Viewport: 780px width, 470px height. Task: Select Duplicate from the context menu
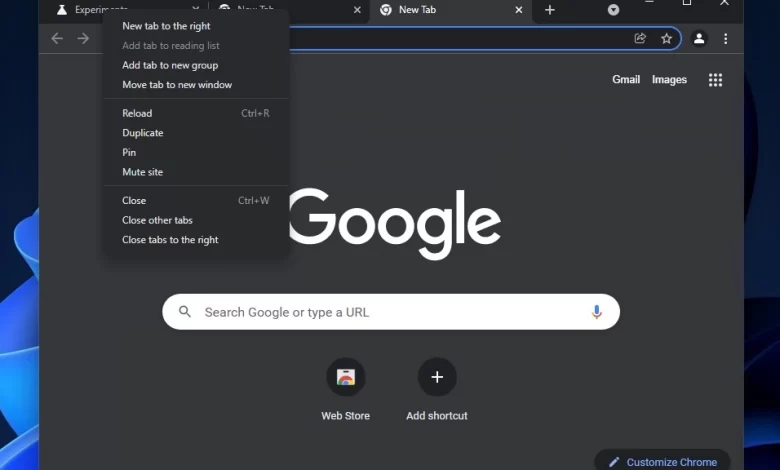pos(196,133)
